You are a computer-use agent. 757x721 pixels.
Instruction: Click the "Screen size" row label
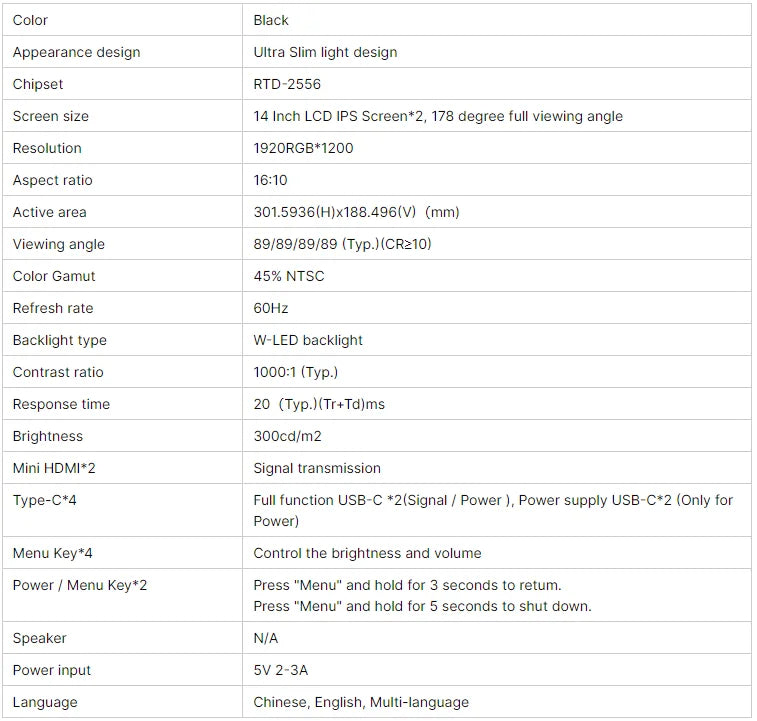point(50,116)
